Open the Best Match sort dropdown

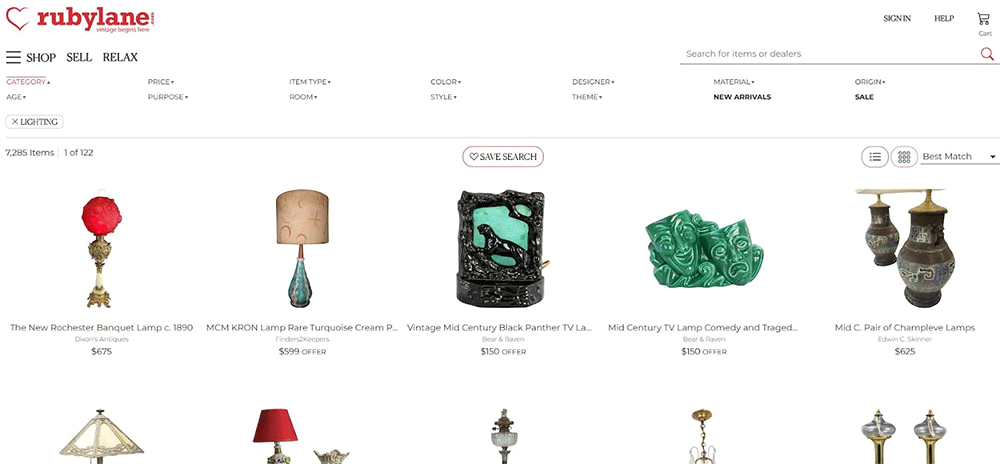pyautogui.click(x=959, y=157)
